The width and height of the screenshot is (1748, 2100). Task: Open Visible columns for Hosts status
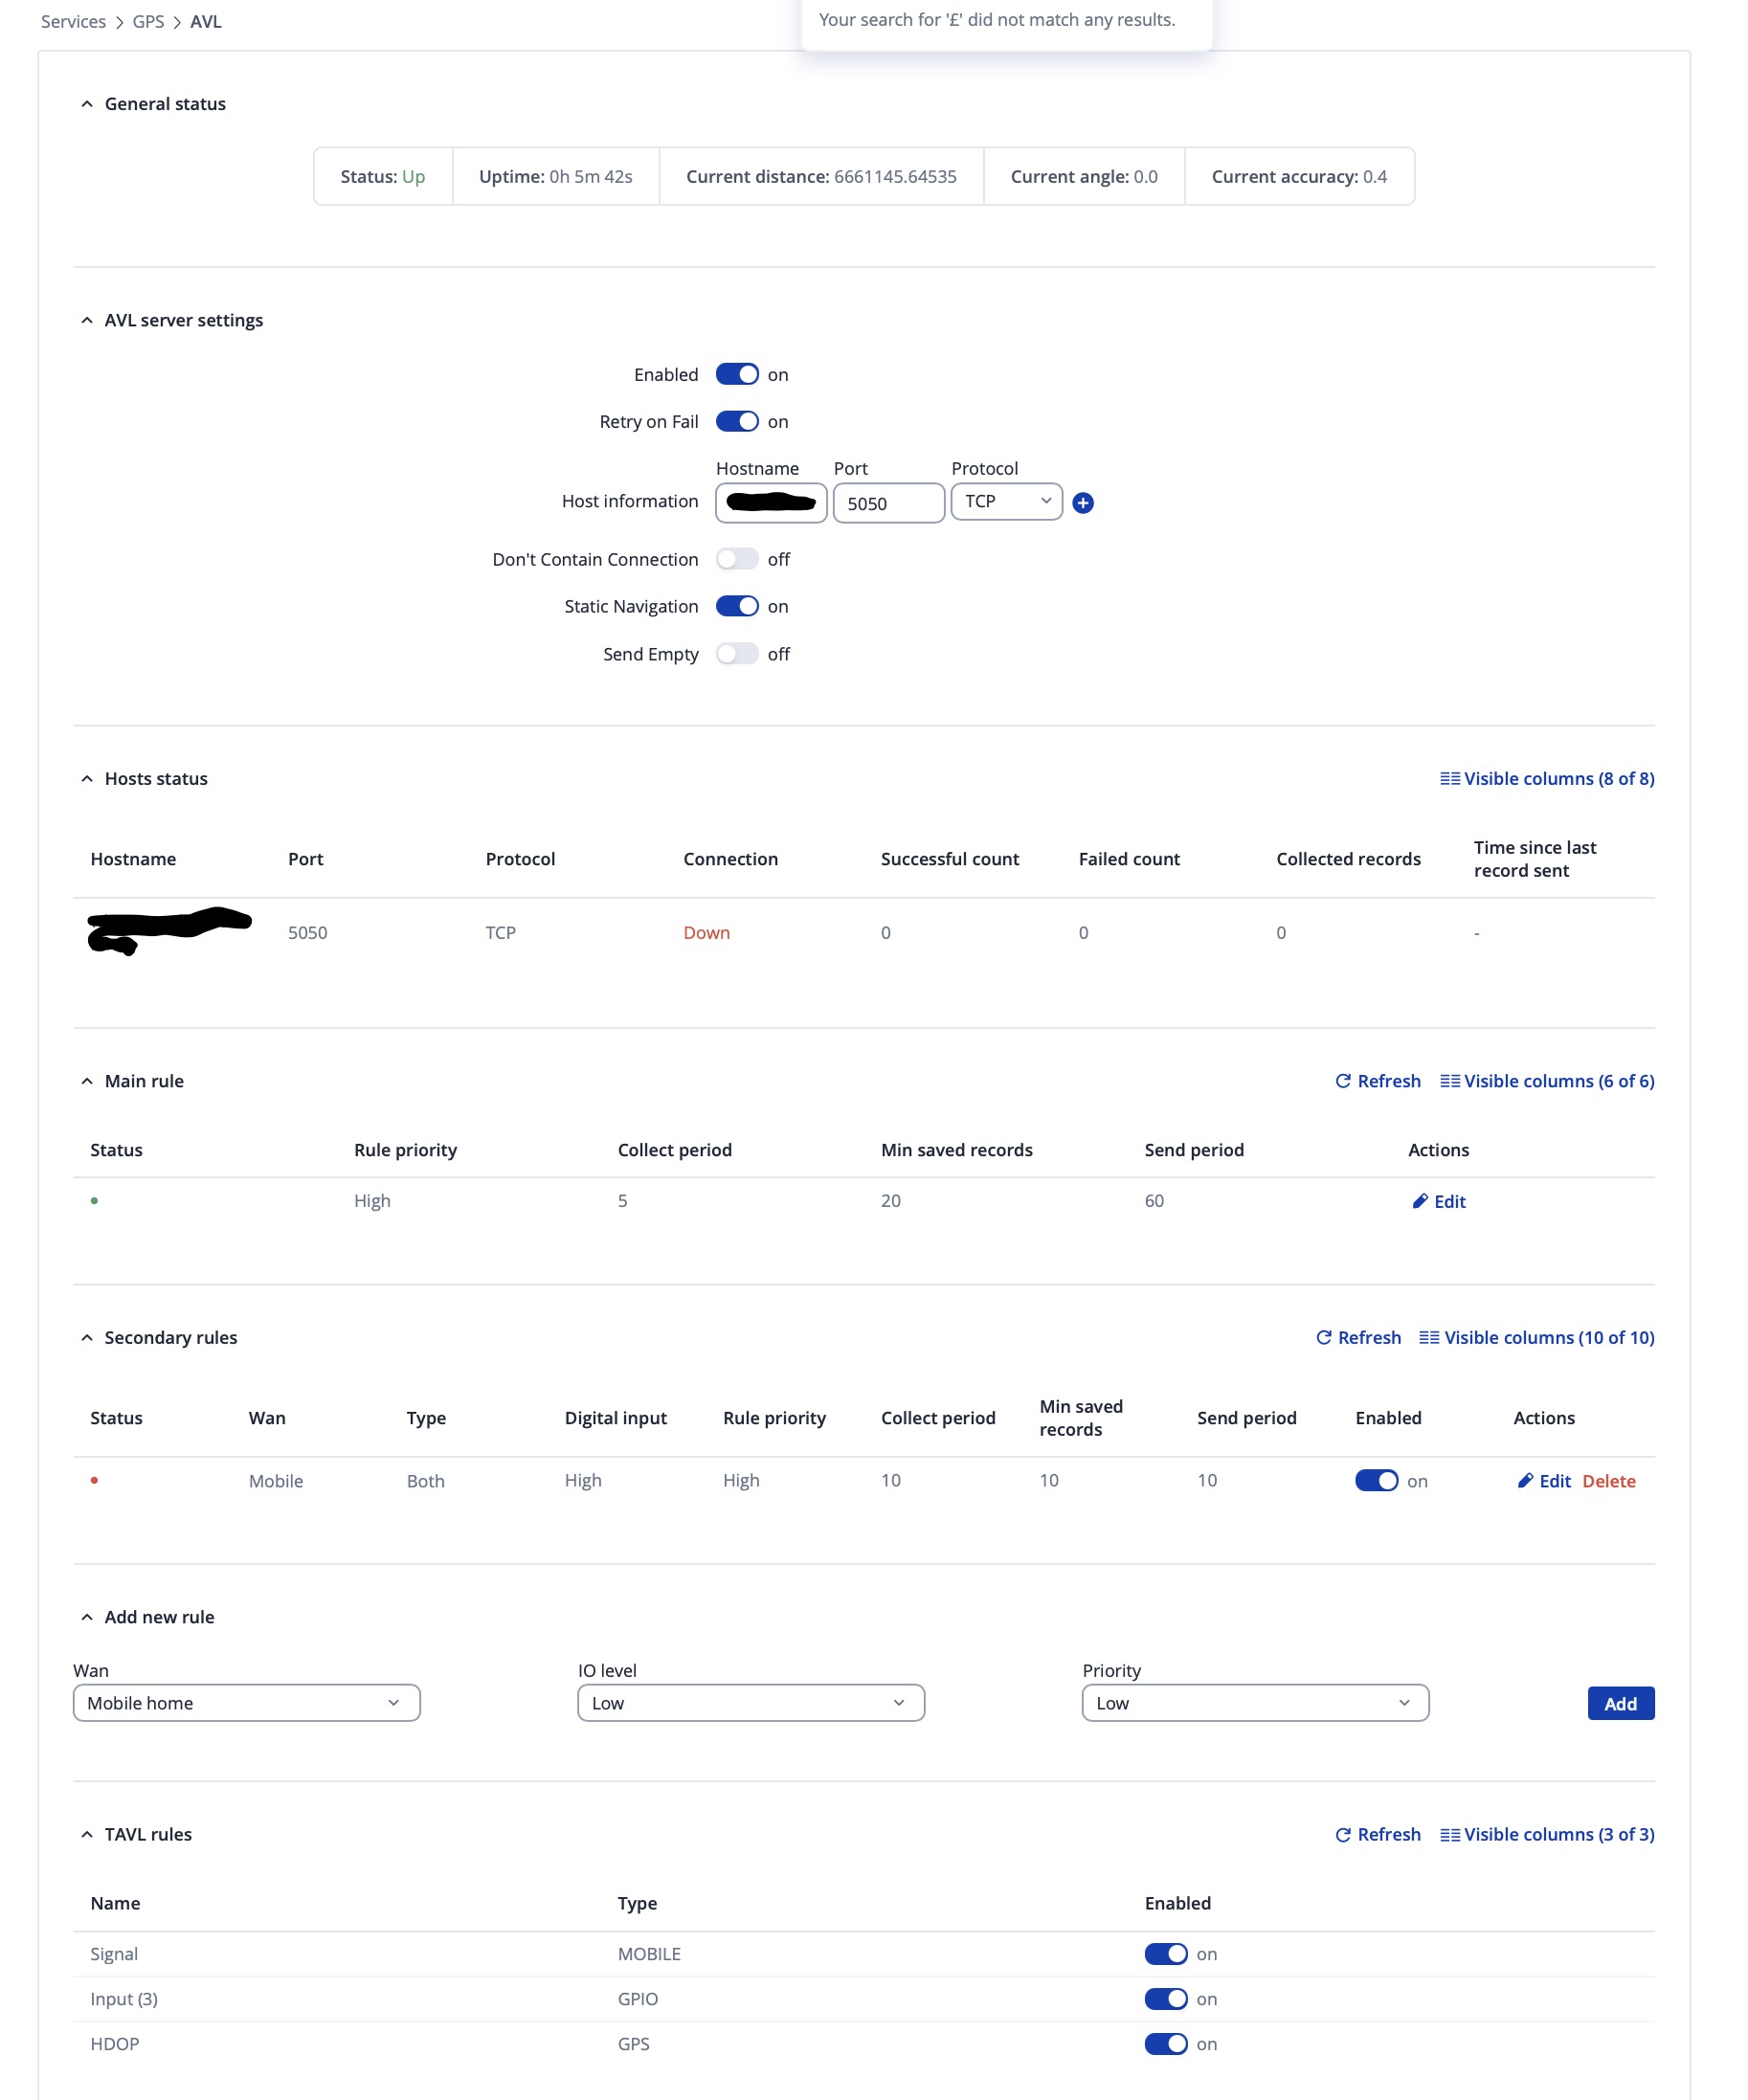click(x=1546, y=778)
